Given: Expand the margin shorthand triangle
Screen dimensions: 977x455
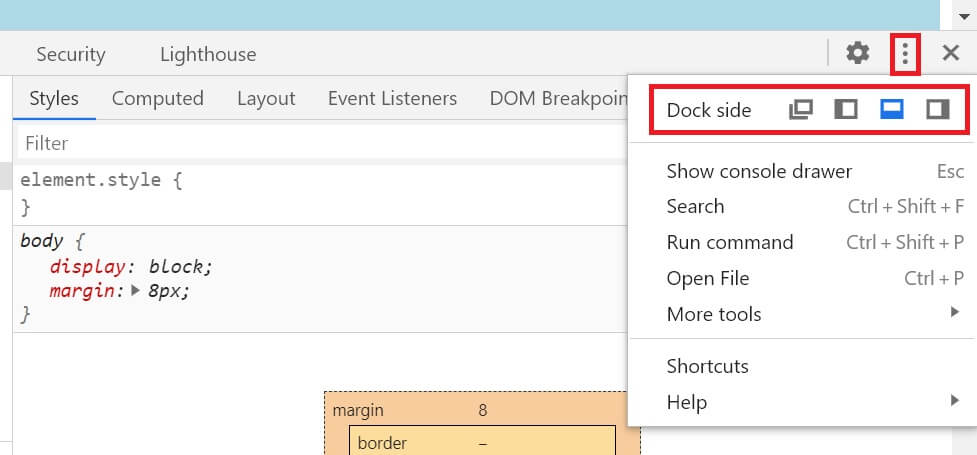Looking at the screenshot, I should tap(138, 292).
